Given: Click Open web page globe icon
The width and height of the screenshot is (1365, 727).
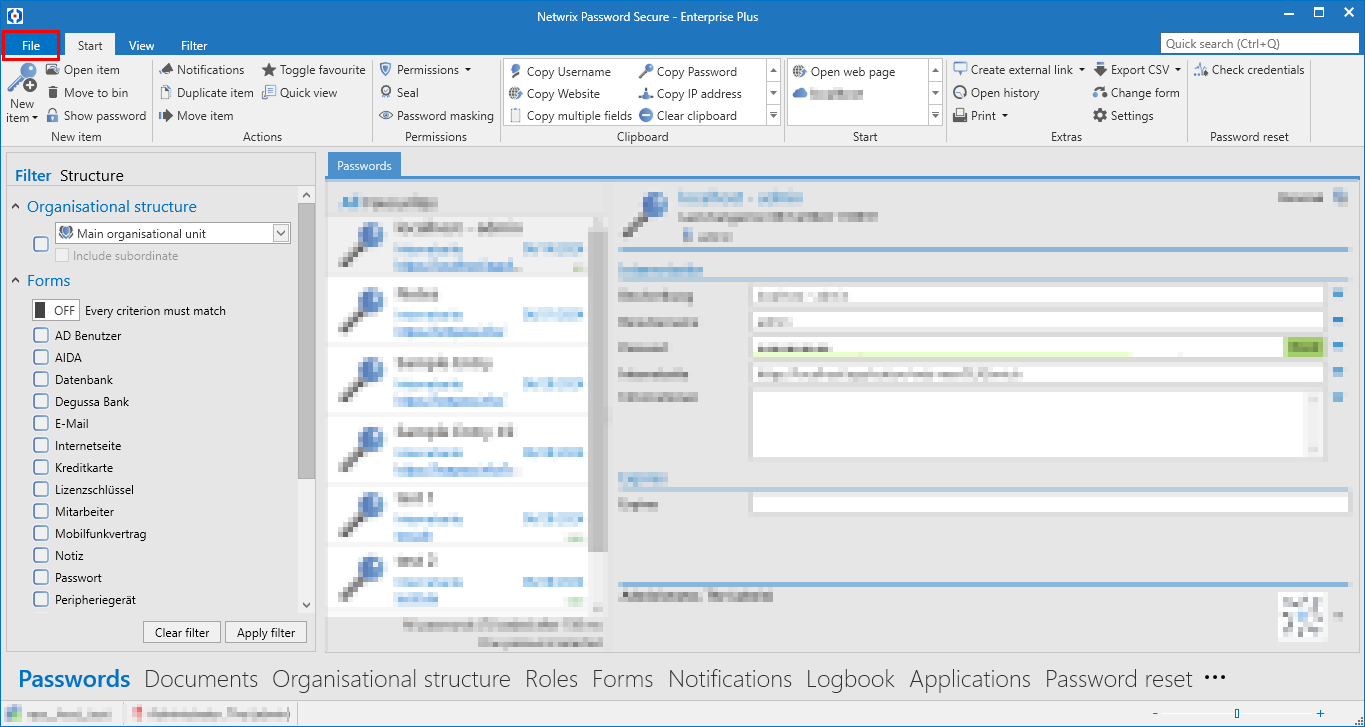Looking at the screenshot, I should click(800, 72).
